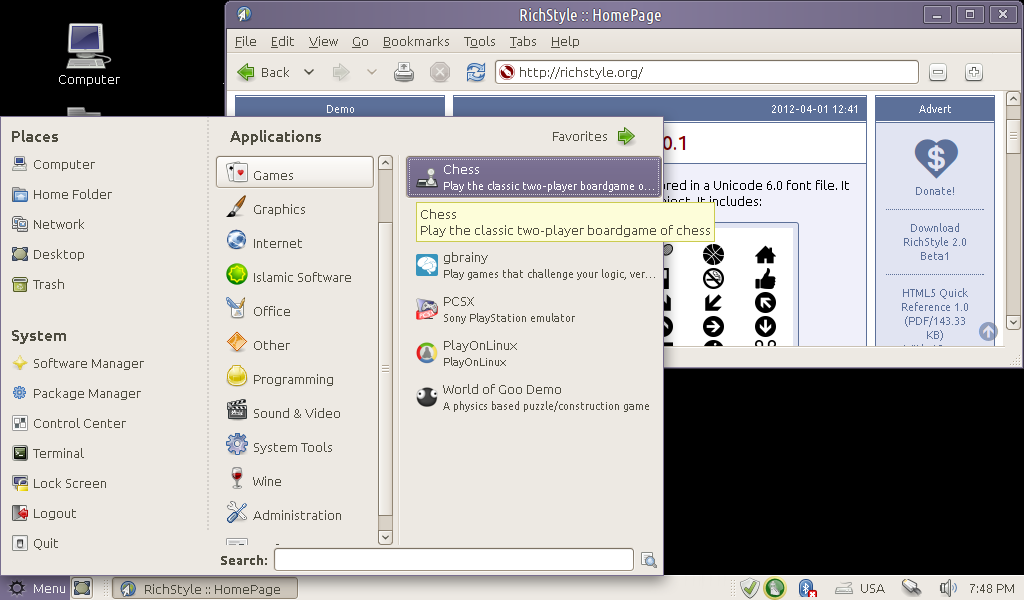Open Forward history dropdown arrow

click(372, 72)
